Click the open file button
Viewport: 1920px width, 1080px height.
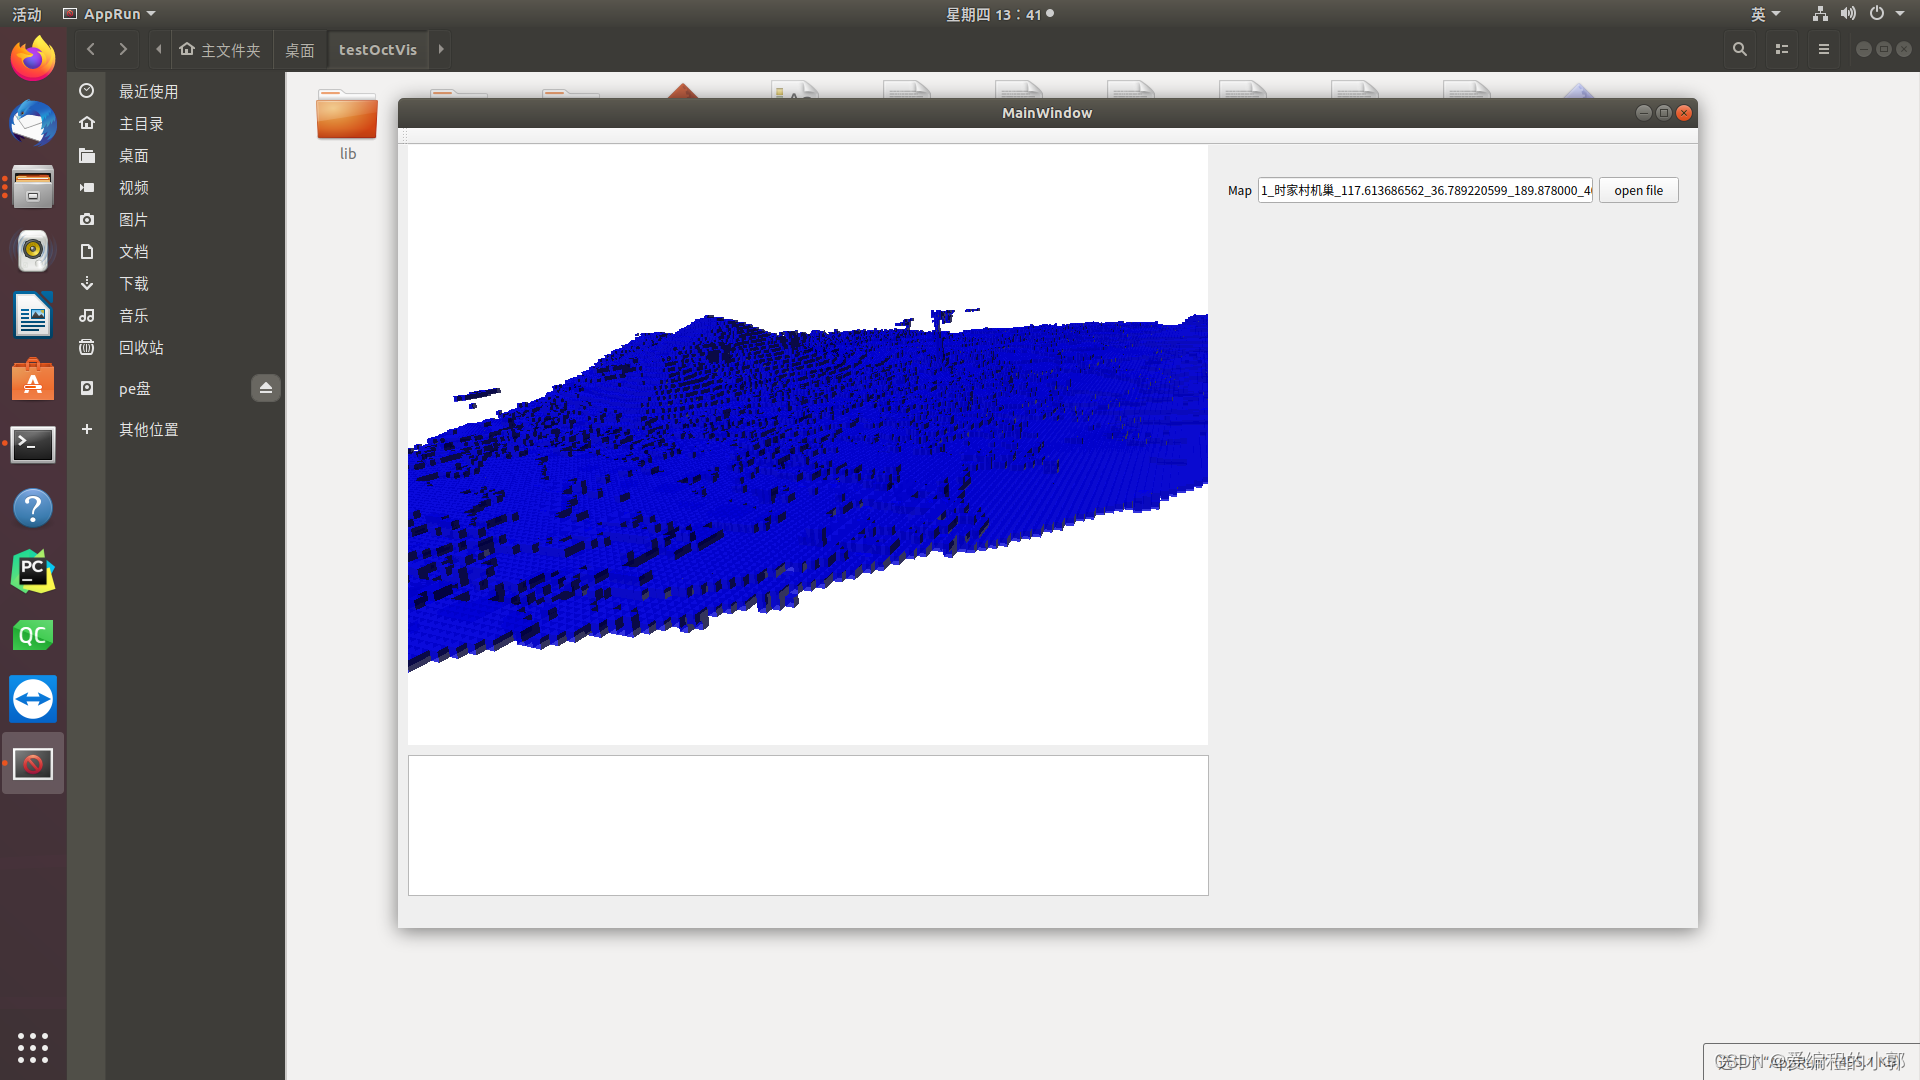pos(1638,190)
